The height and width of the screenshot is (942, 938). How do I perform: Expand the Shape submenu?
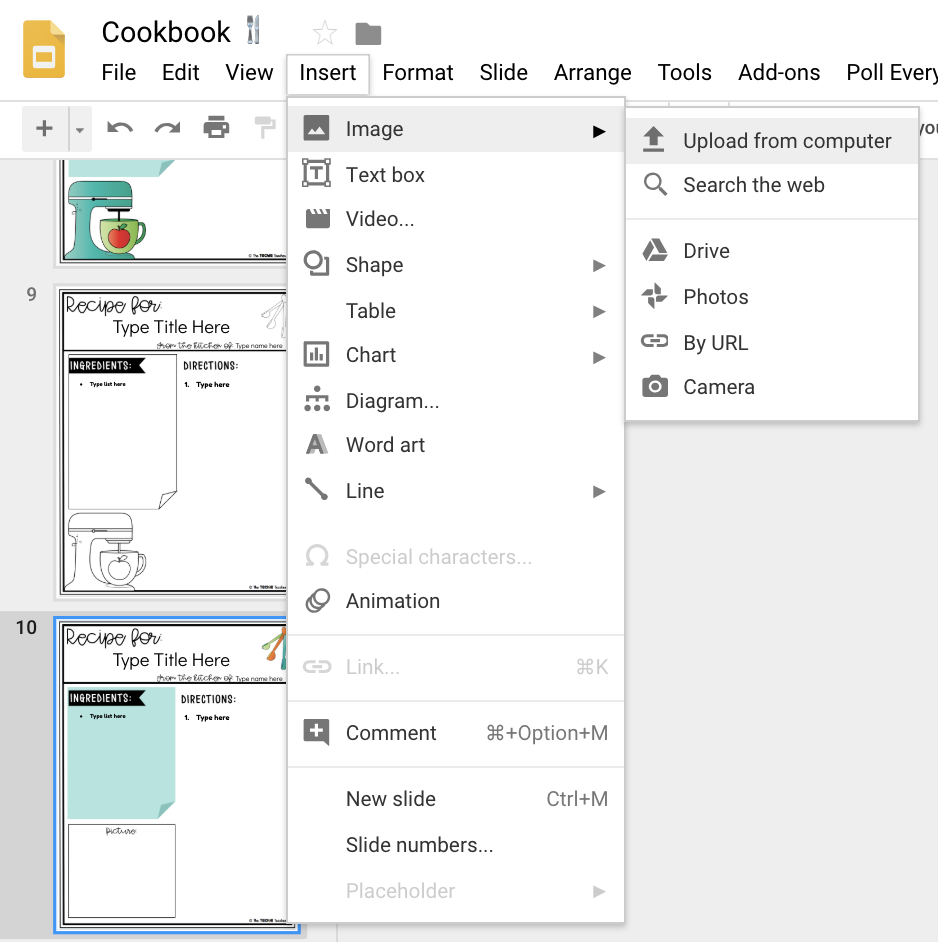[374, 264]
